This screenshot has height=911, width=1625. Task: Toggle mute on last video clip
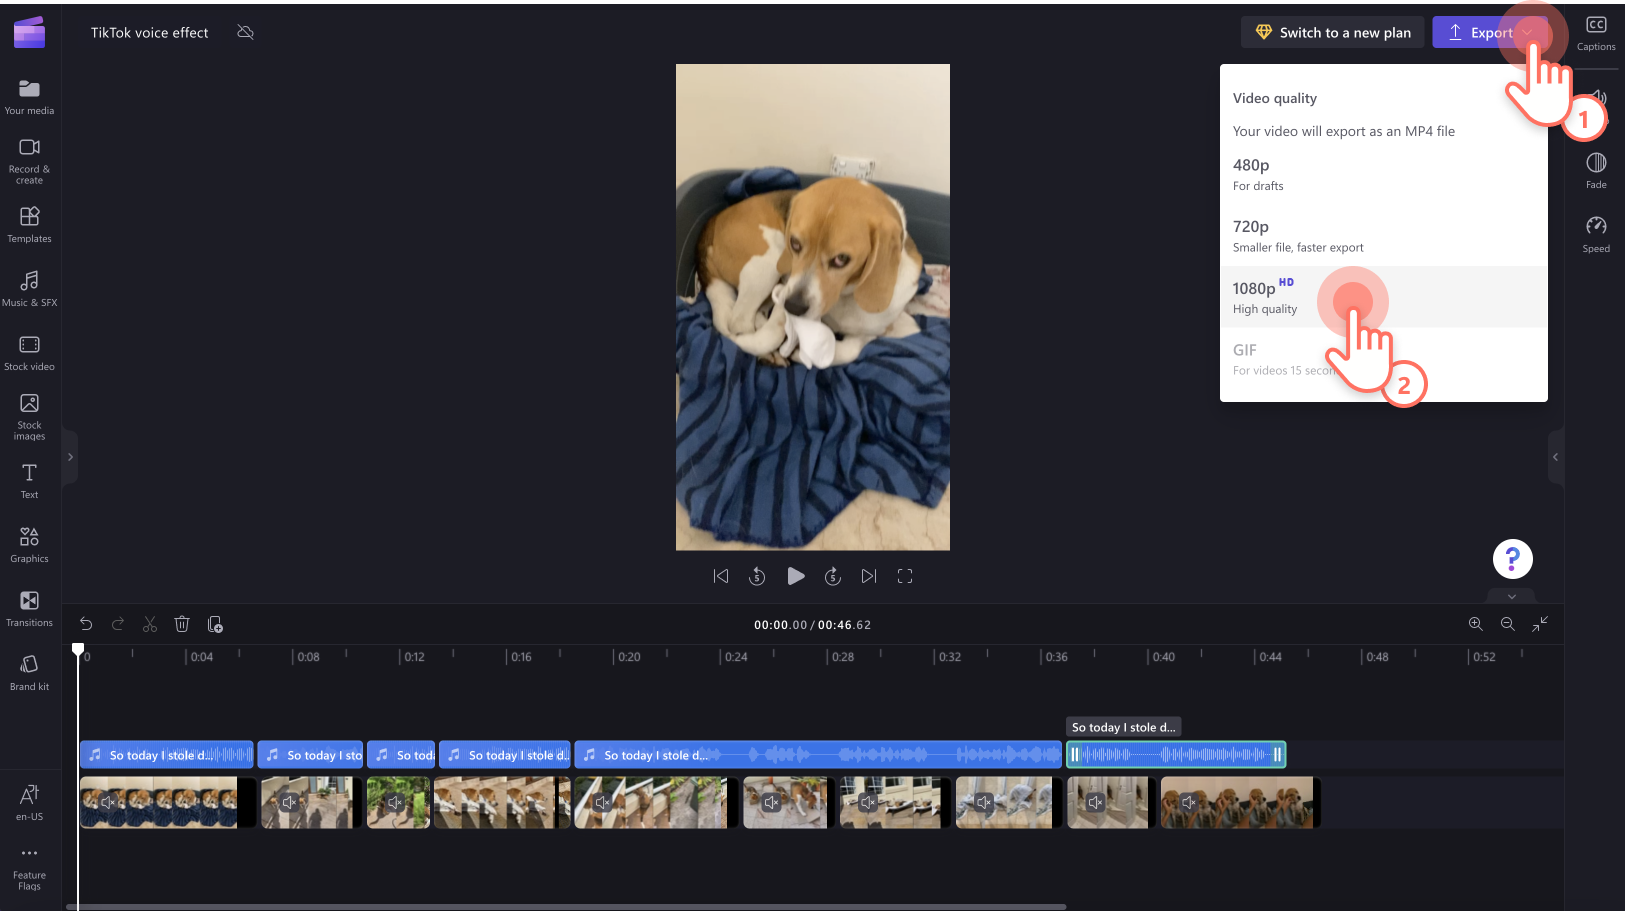click(1188, 802)
